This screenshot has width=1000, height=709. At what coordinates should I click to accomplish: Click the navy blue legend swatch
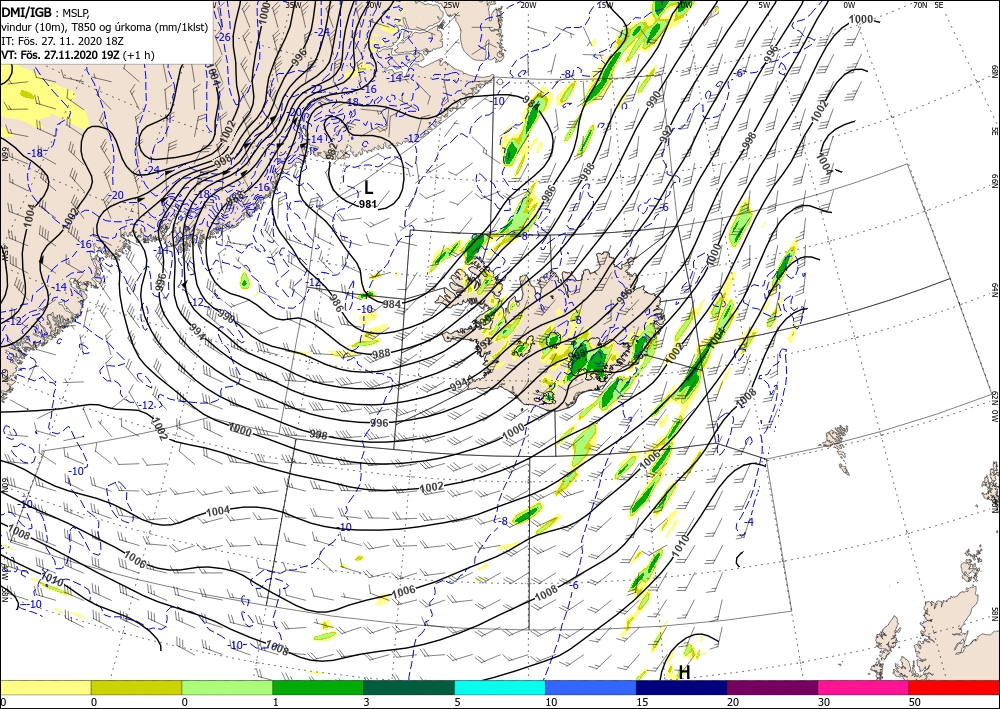(x=682, y=687)
